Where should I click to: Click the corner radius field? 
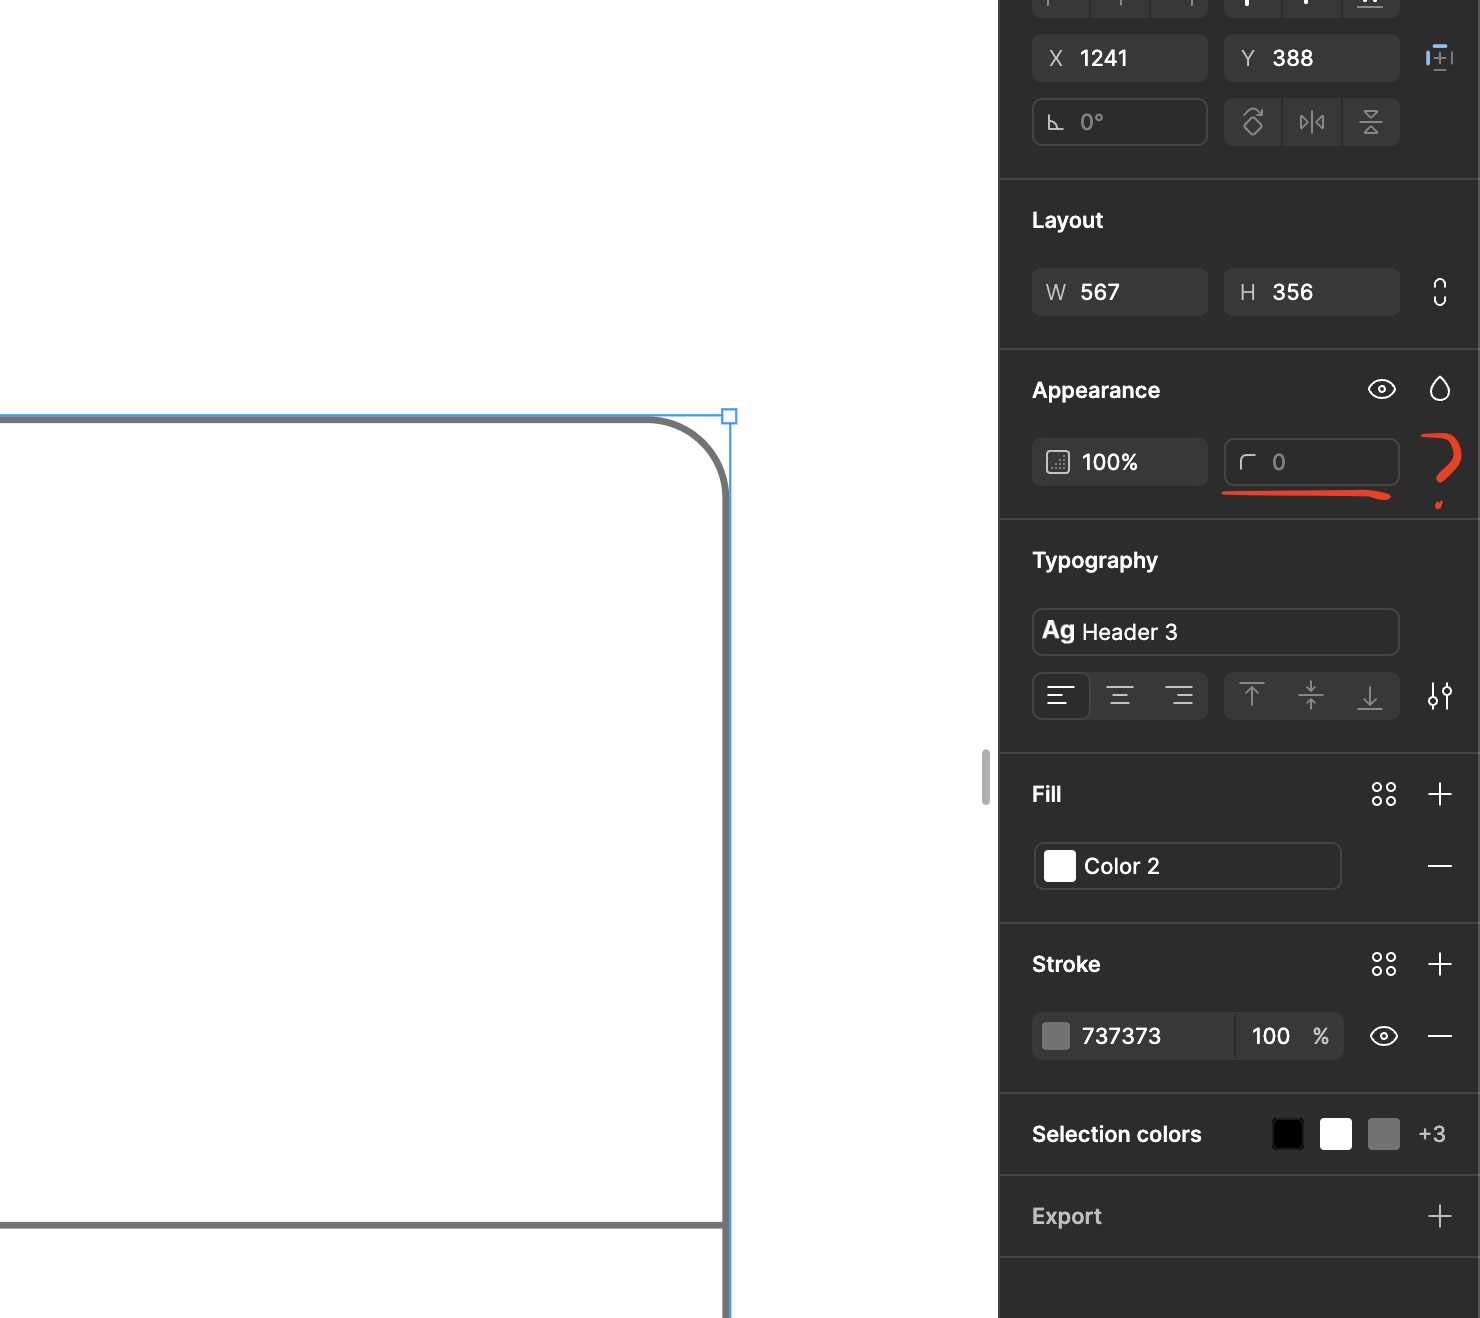pos(1312,462)
